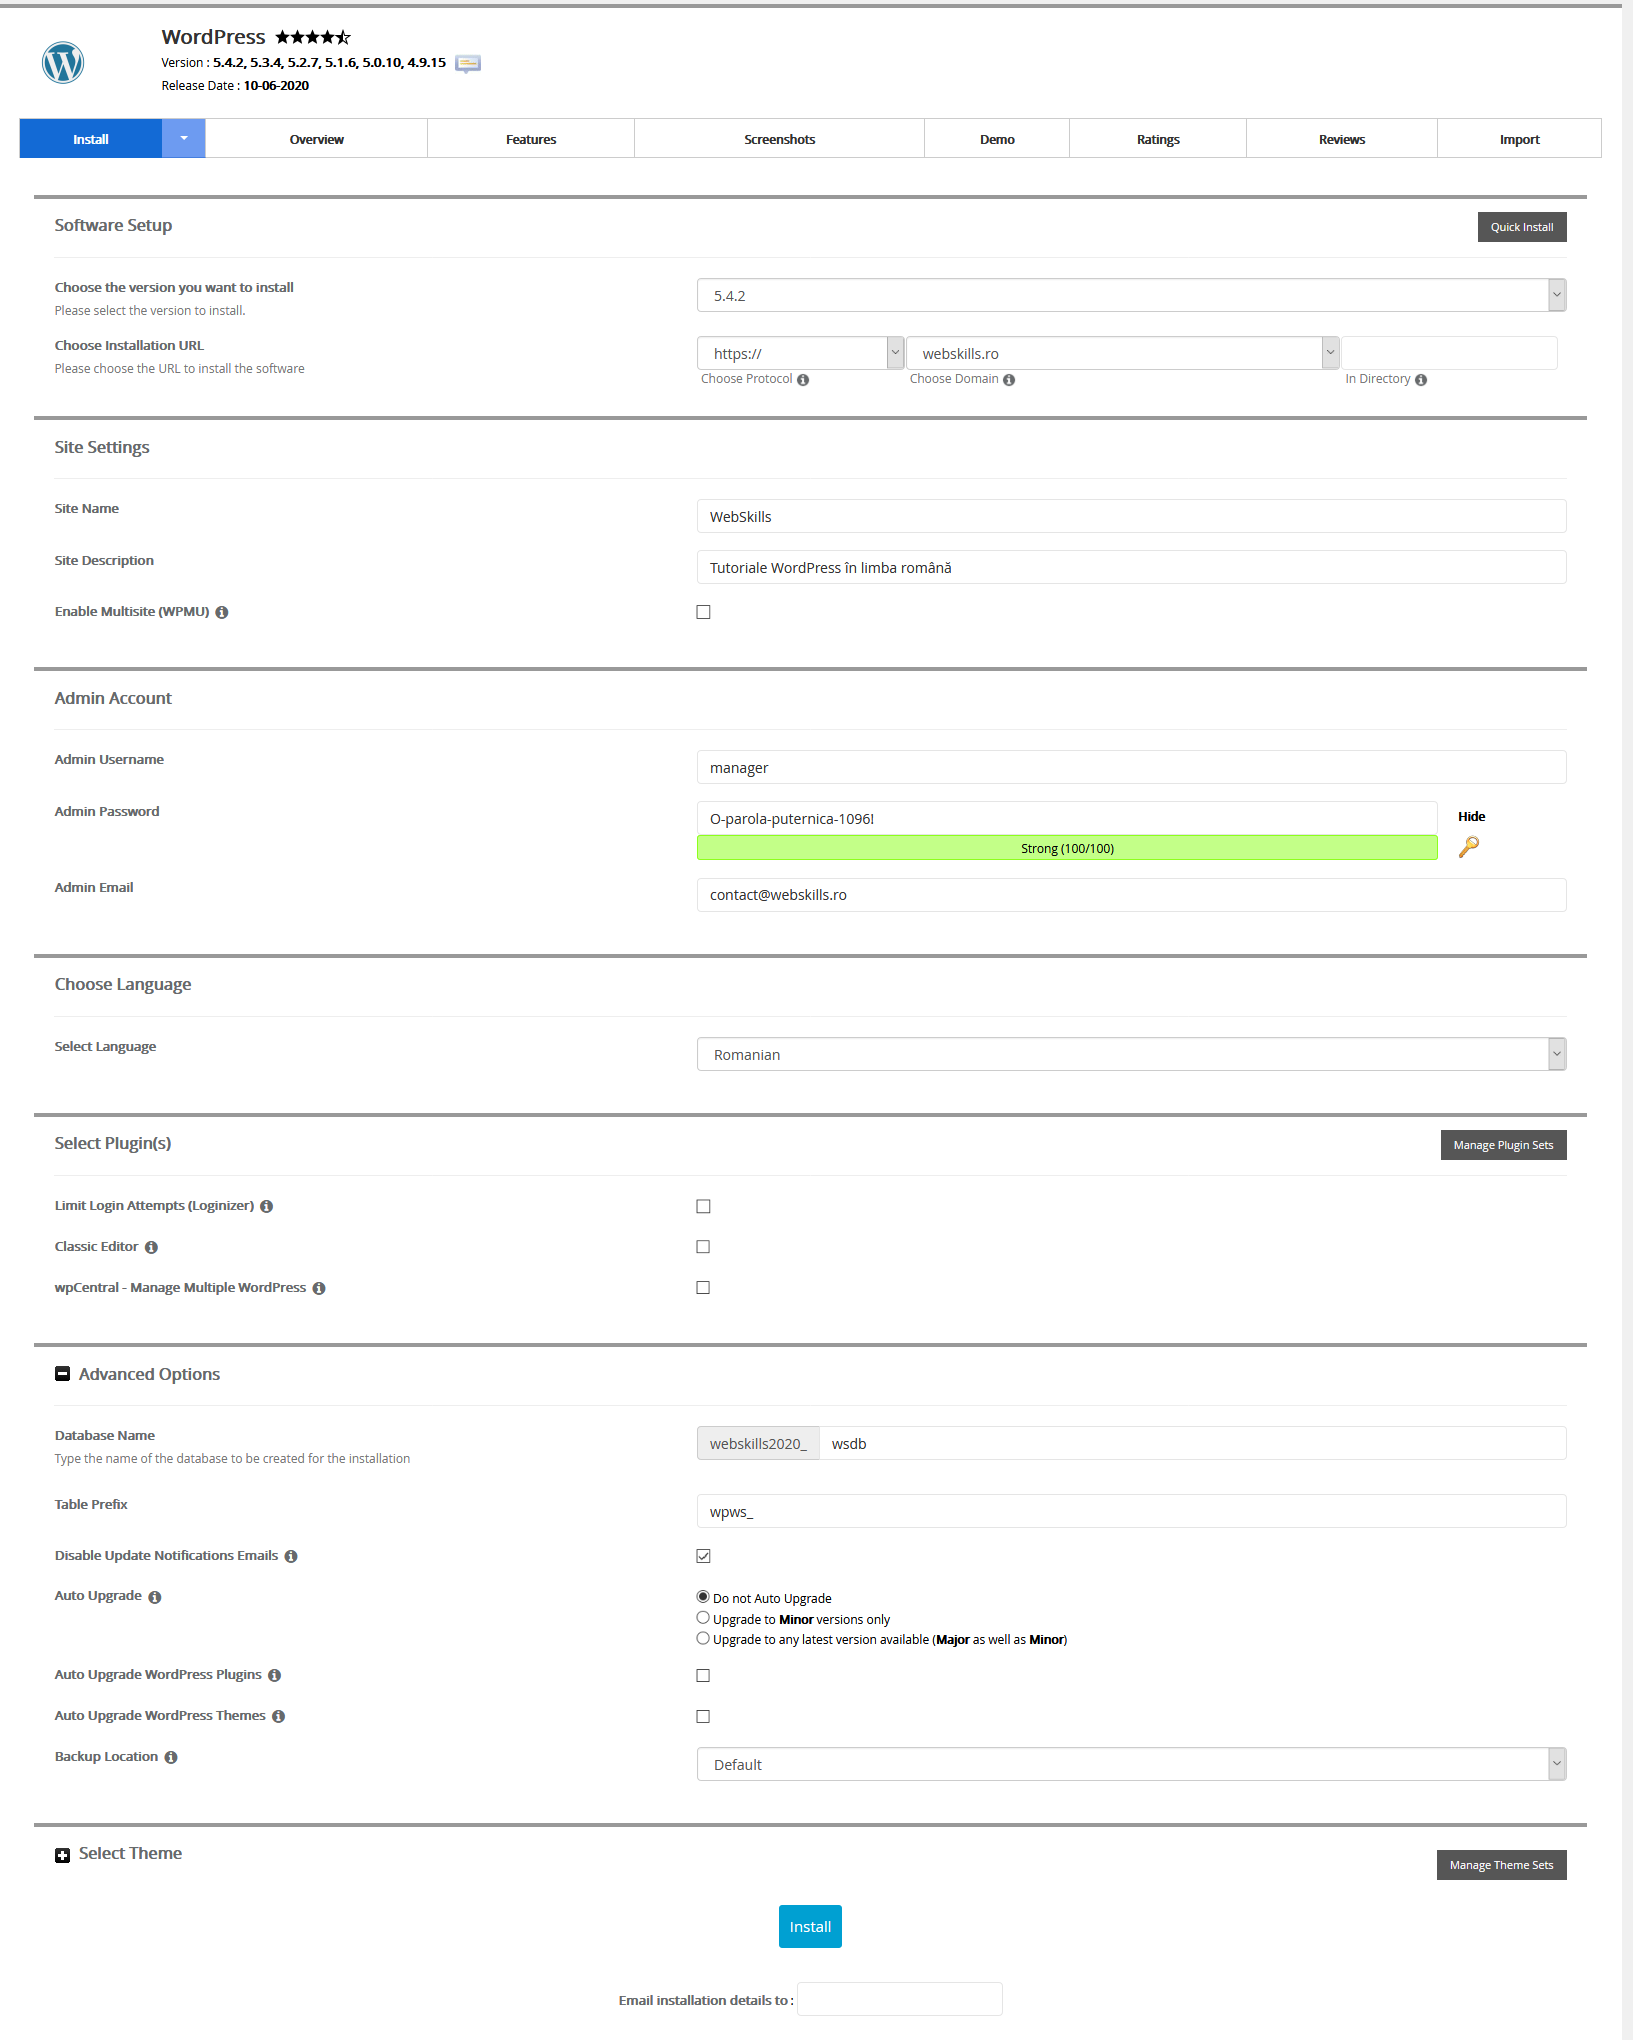Select Upgrade to Minor versions only
Screen dimensions: 1633x2040
tap(703, 1618)
